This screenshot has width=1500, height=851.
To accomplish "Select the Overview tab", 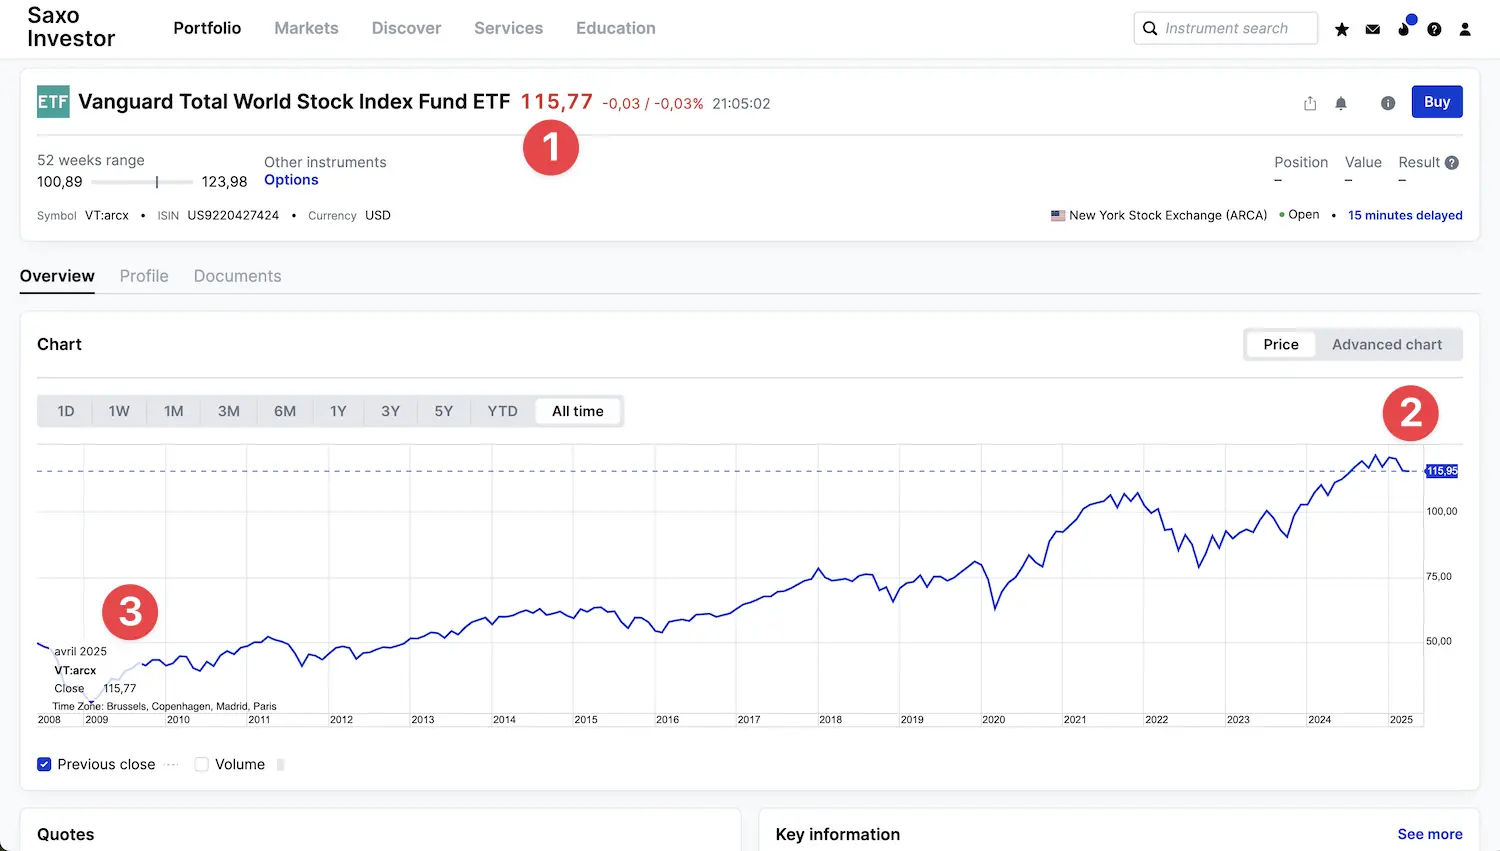I will pyautogui.click(x=57, y=276).
